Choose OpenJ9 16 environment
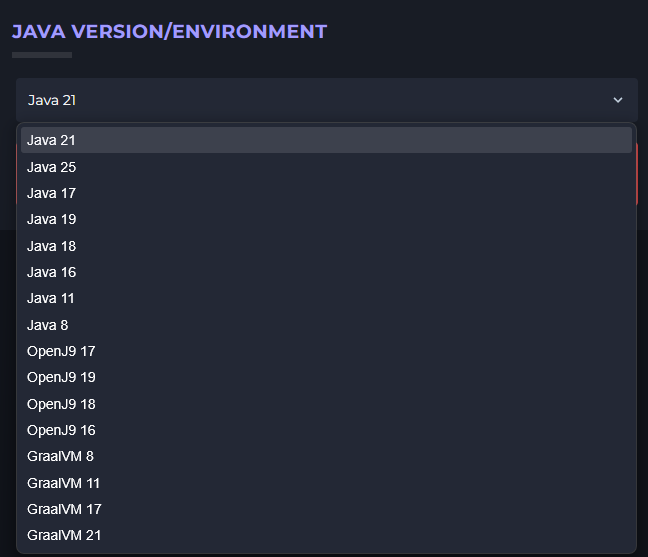This screenshot has height=557, width=648. point(61,430)
